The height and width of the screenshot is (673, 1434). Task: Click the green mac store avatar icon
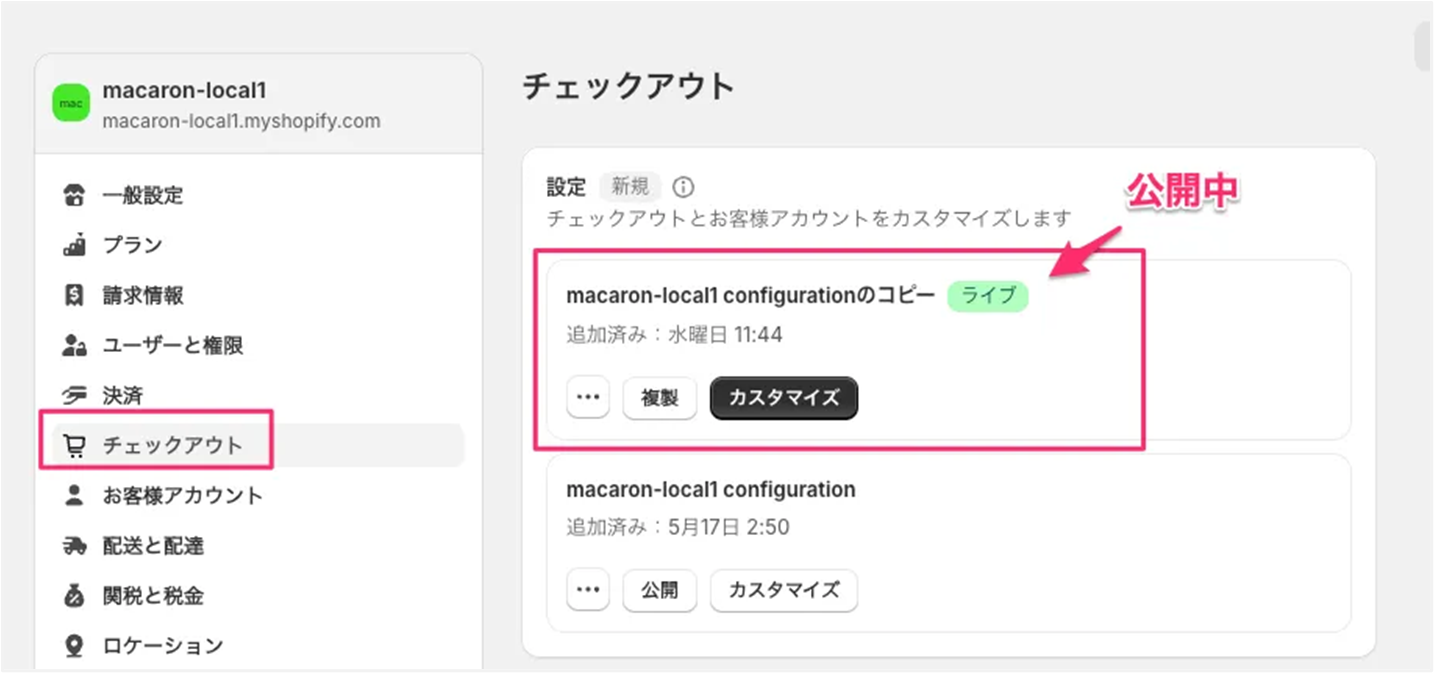tap(71, 103)
